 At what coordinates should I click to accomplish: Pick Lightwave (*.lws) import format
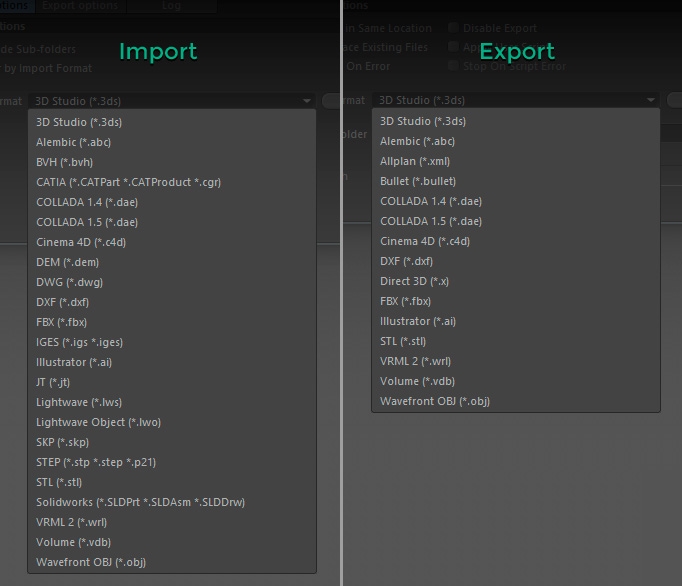coord(172,402)
